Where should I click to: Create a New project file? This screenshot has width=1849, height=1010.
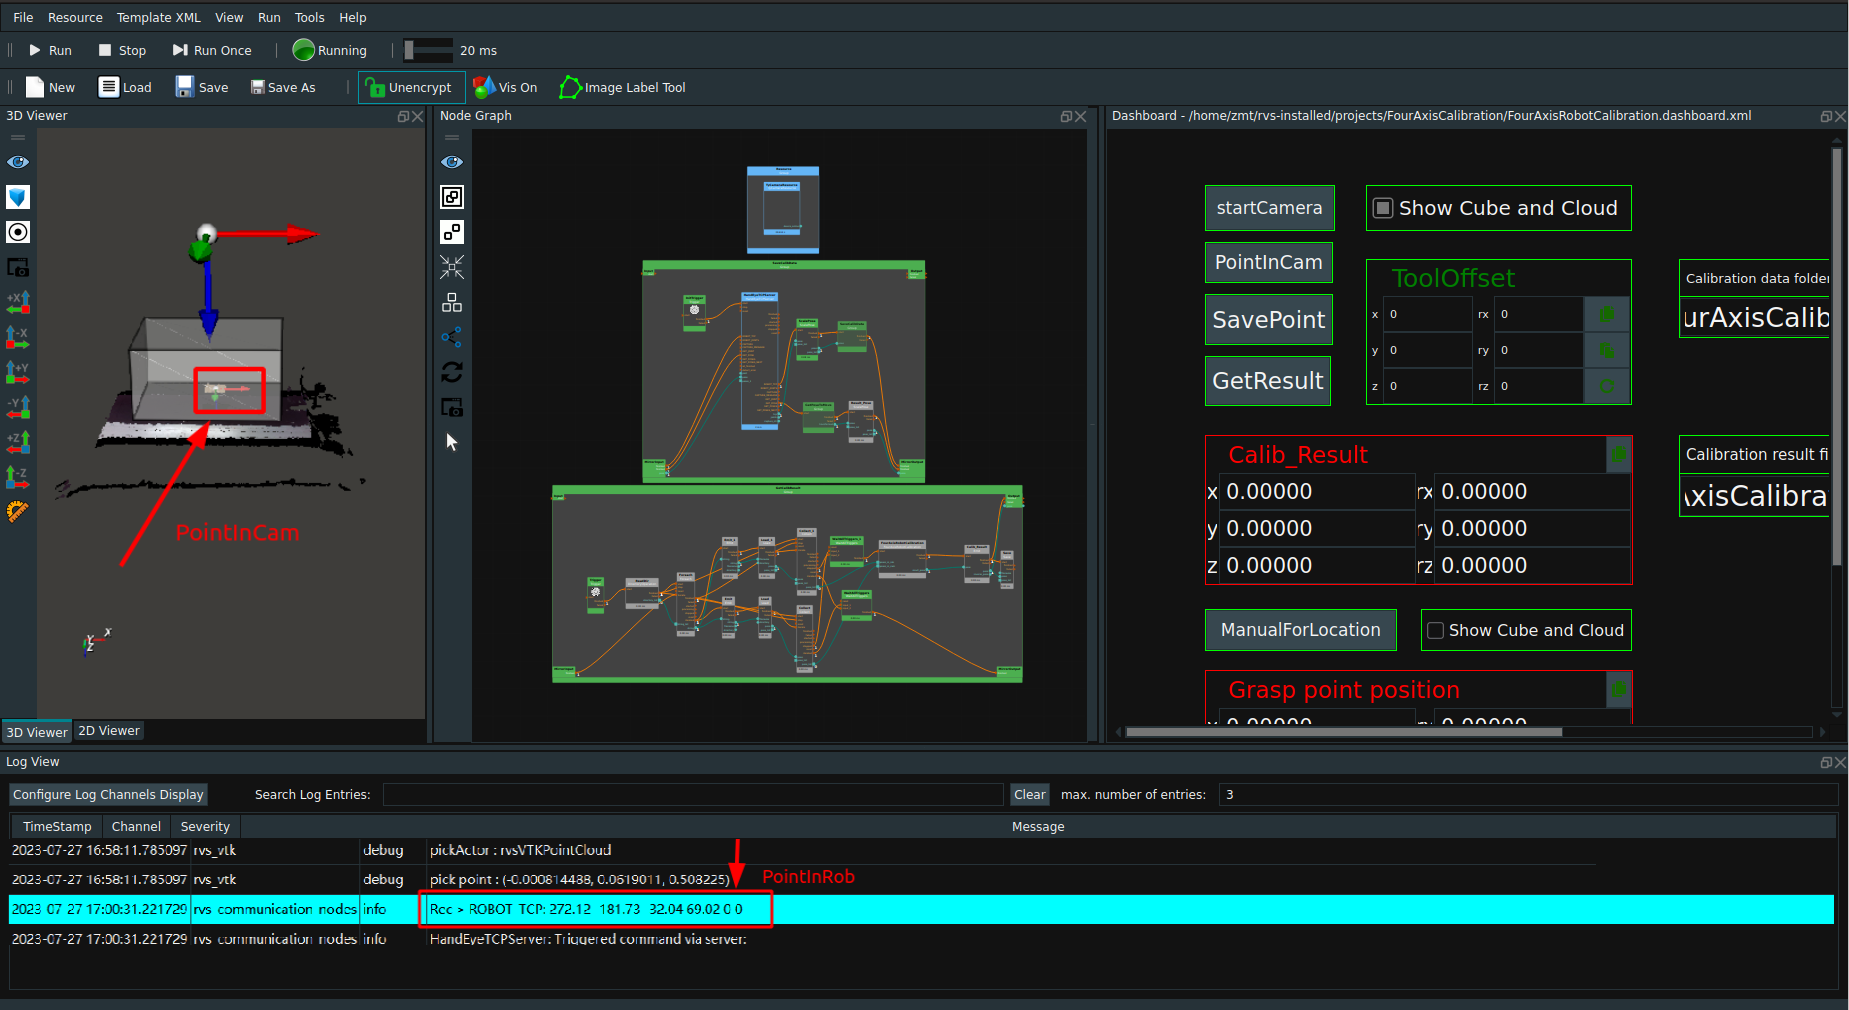pyautogui.click(x=50, y=87)
